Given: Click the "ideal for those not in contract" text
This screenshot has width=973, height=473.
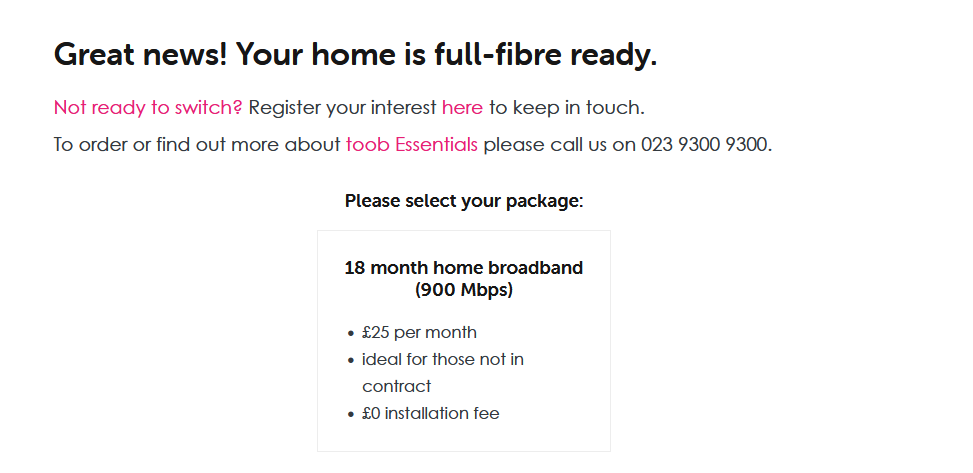Looking at the screenshot, I should pyautogui.click(x=442, y=360).
